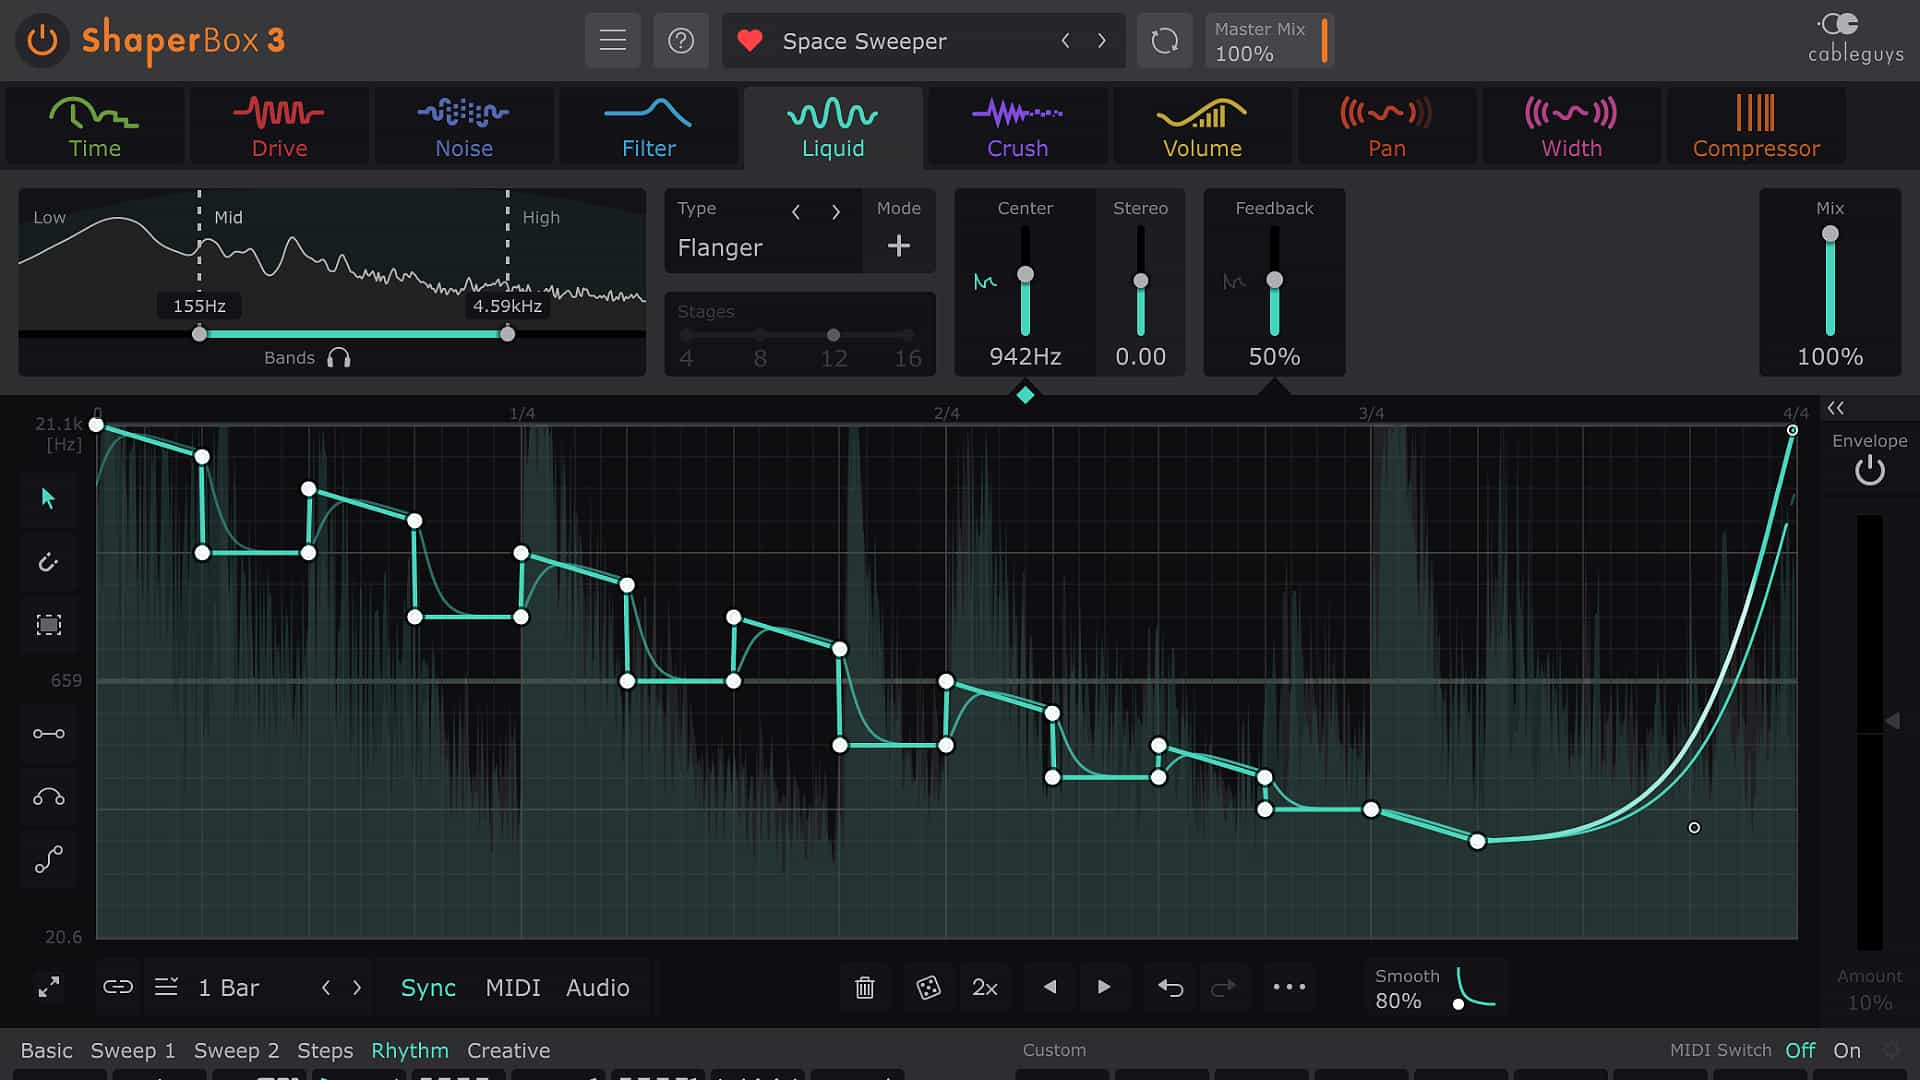Click the Feedback slider handle
This screenshot has width=1920, height=1080.
[x=1274, y=281]
